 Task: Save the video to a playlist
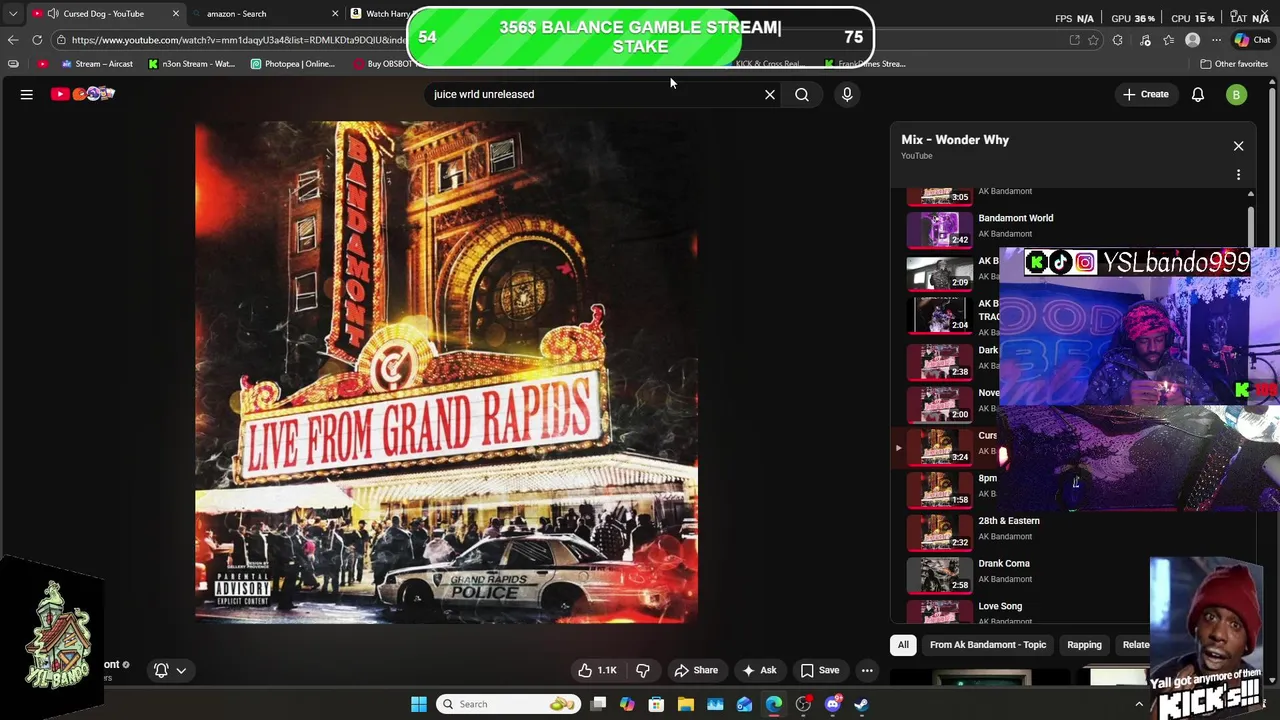tap(820, 670)
